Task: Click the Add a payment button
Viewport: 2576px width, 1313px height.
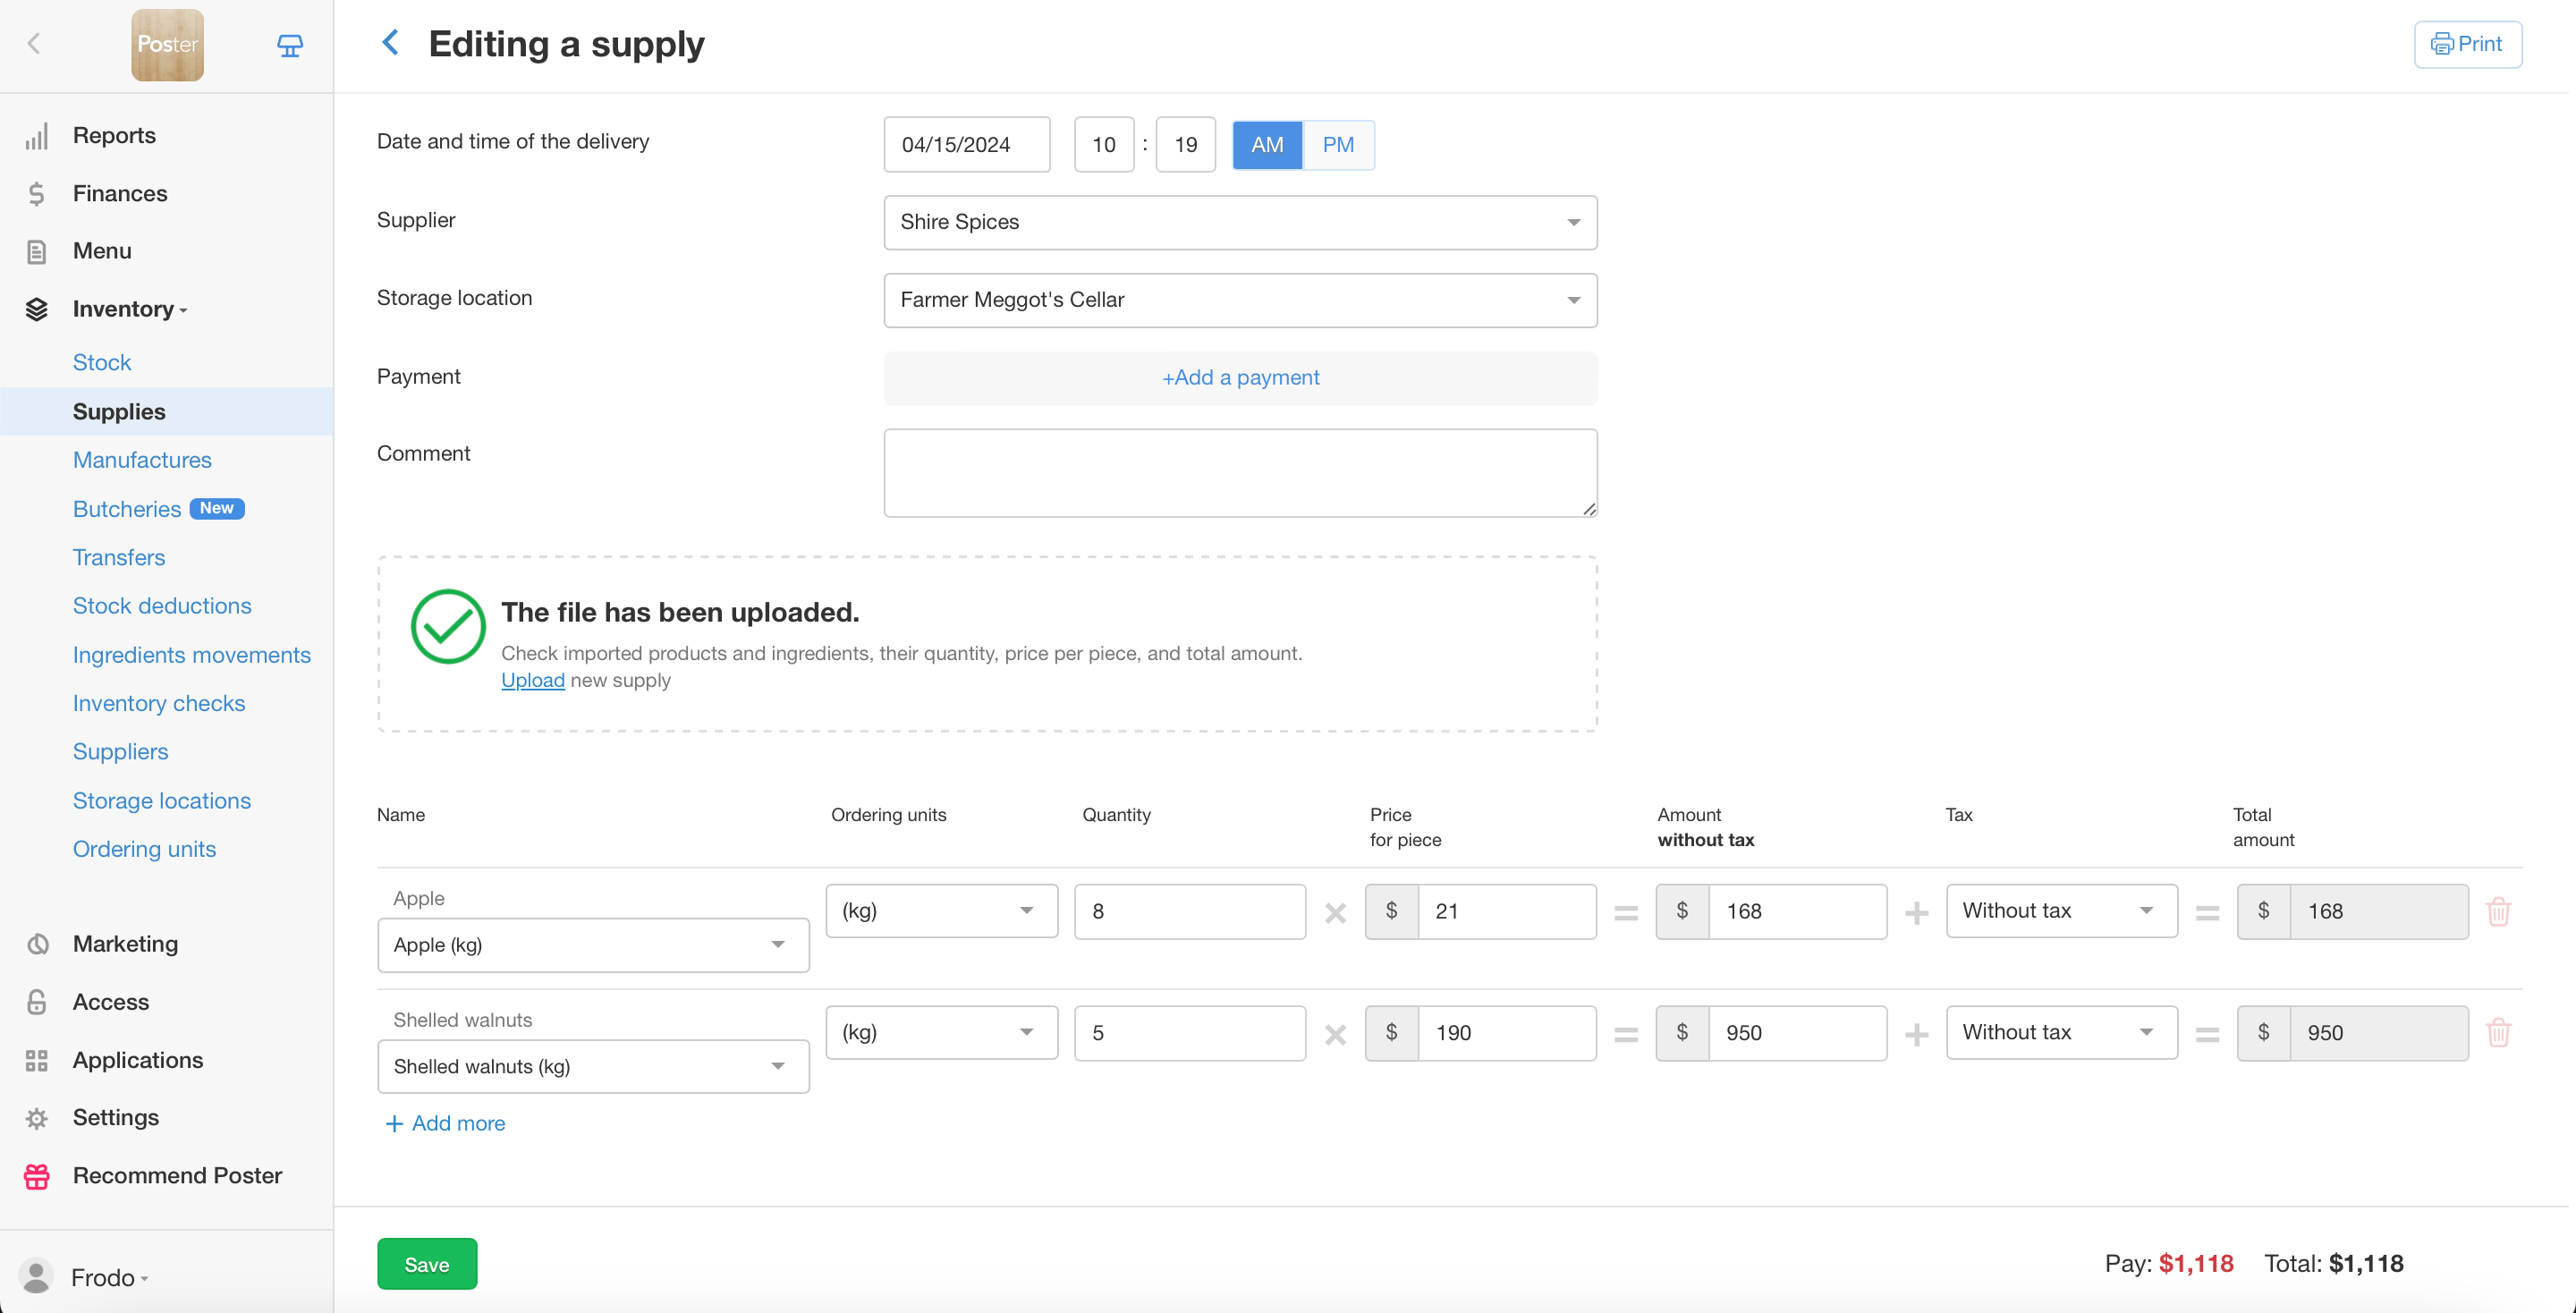Action: 1239,378
